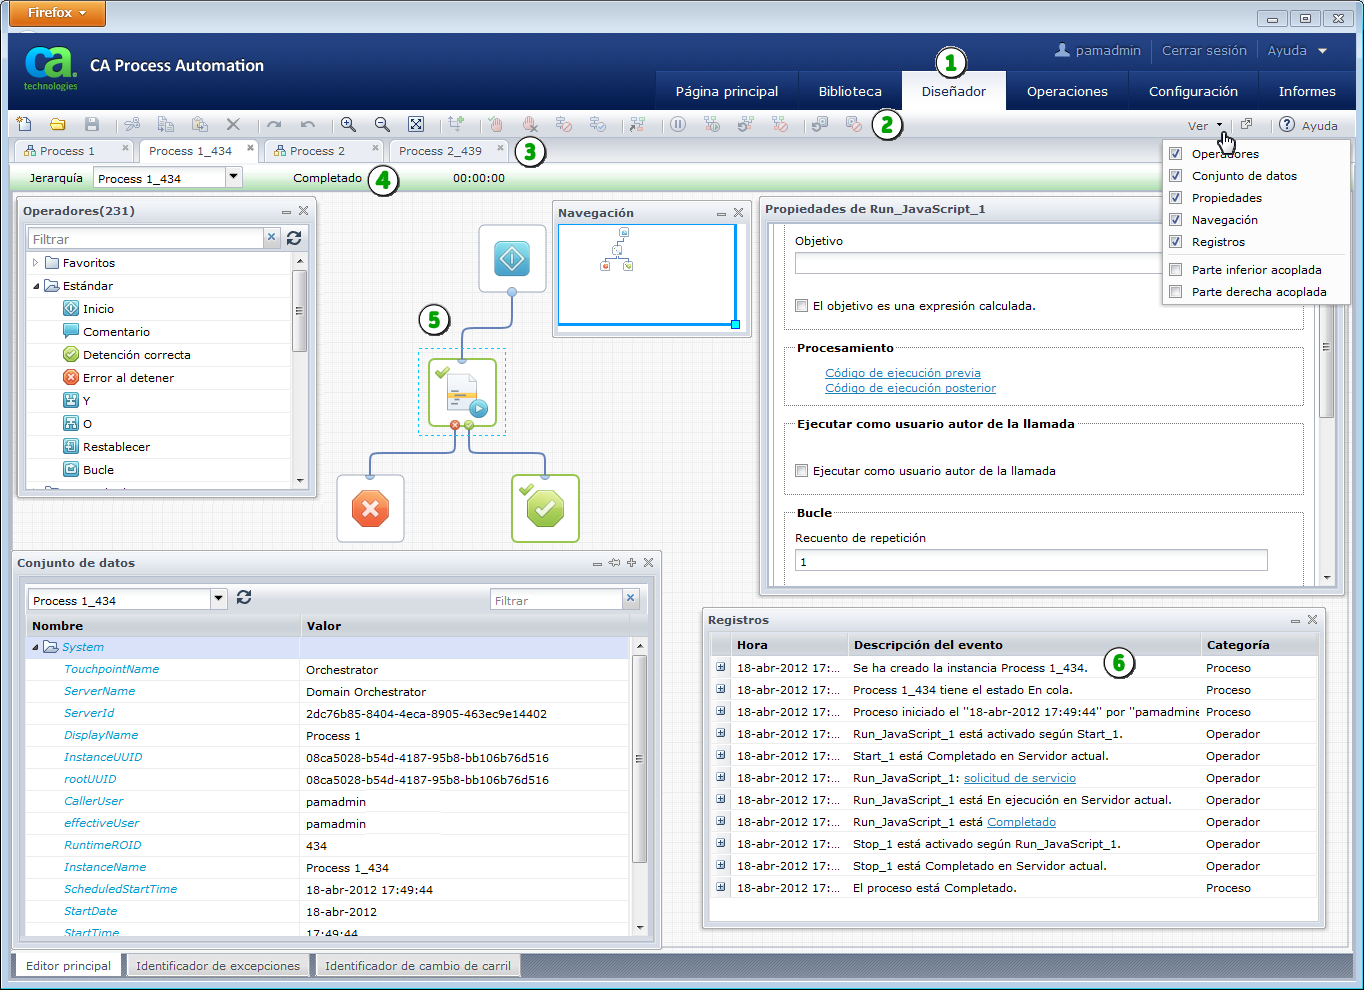The height and width of the screenshot is (990, 1364).
Task: Click the new document toolbar icon
Action: [x=24, y=124]
